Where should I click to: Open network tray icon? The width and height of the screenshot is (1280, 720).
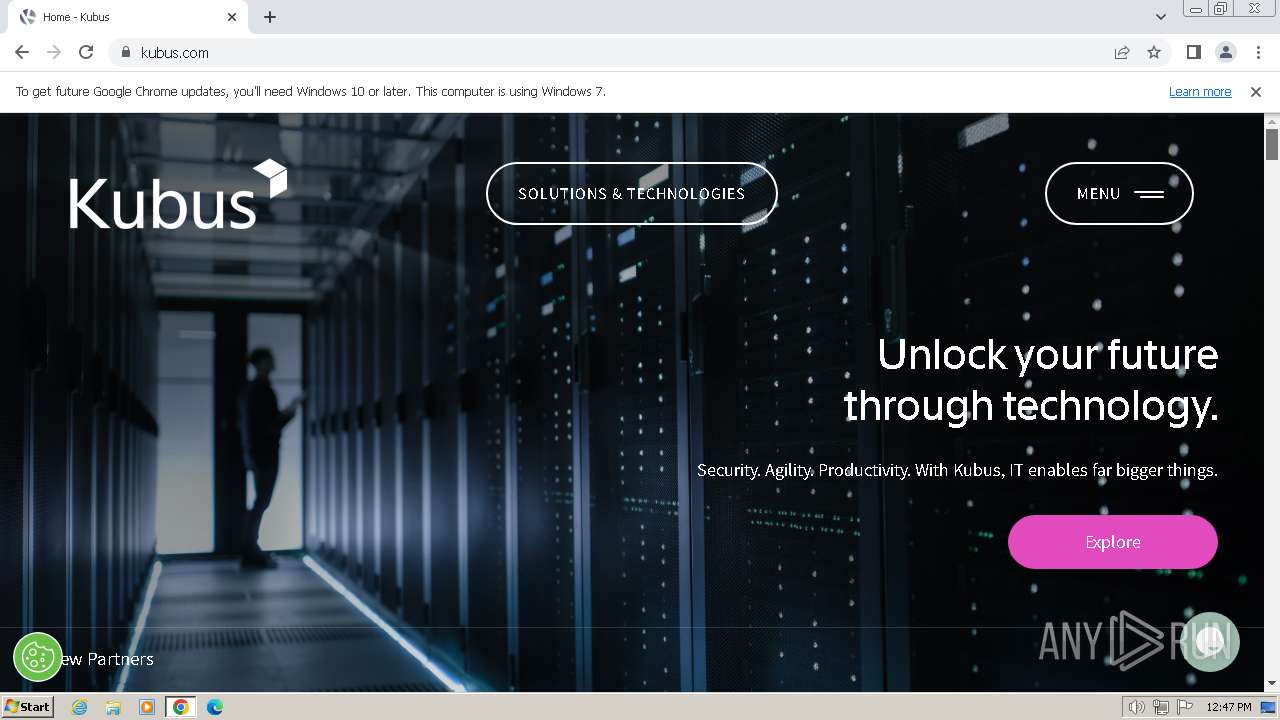click(x=1161, y=707)
